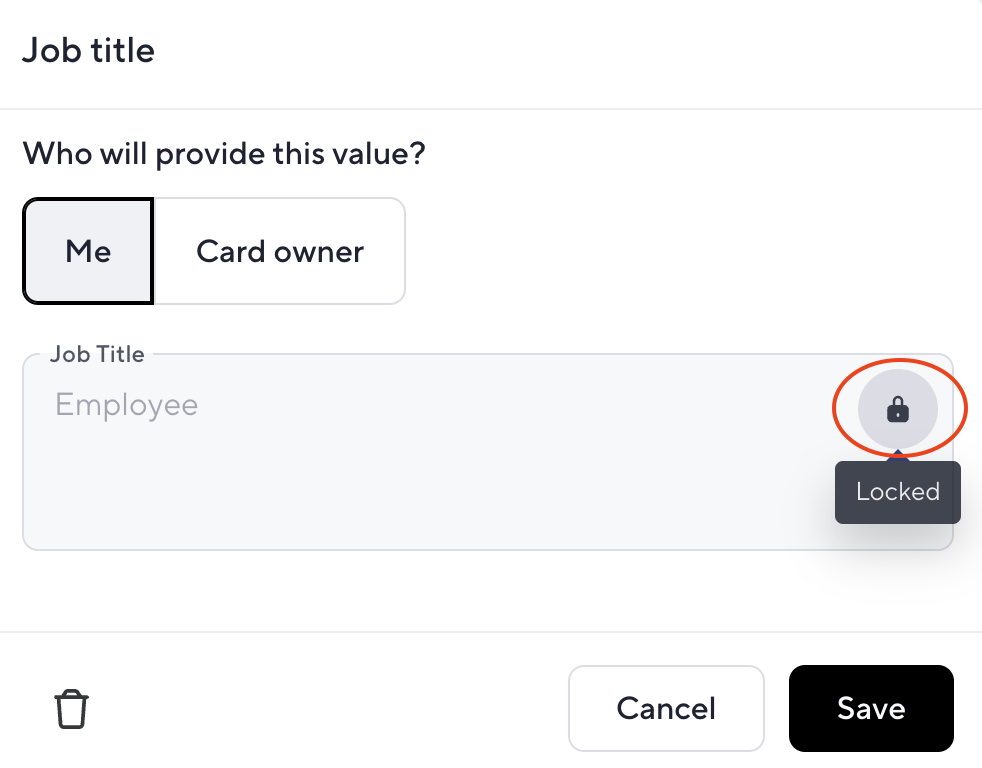The height and width of the screenshot is (768, 982).
Task: Delete this field using the trash icon
Action: pos(71,709)
